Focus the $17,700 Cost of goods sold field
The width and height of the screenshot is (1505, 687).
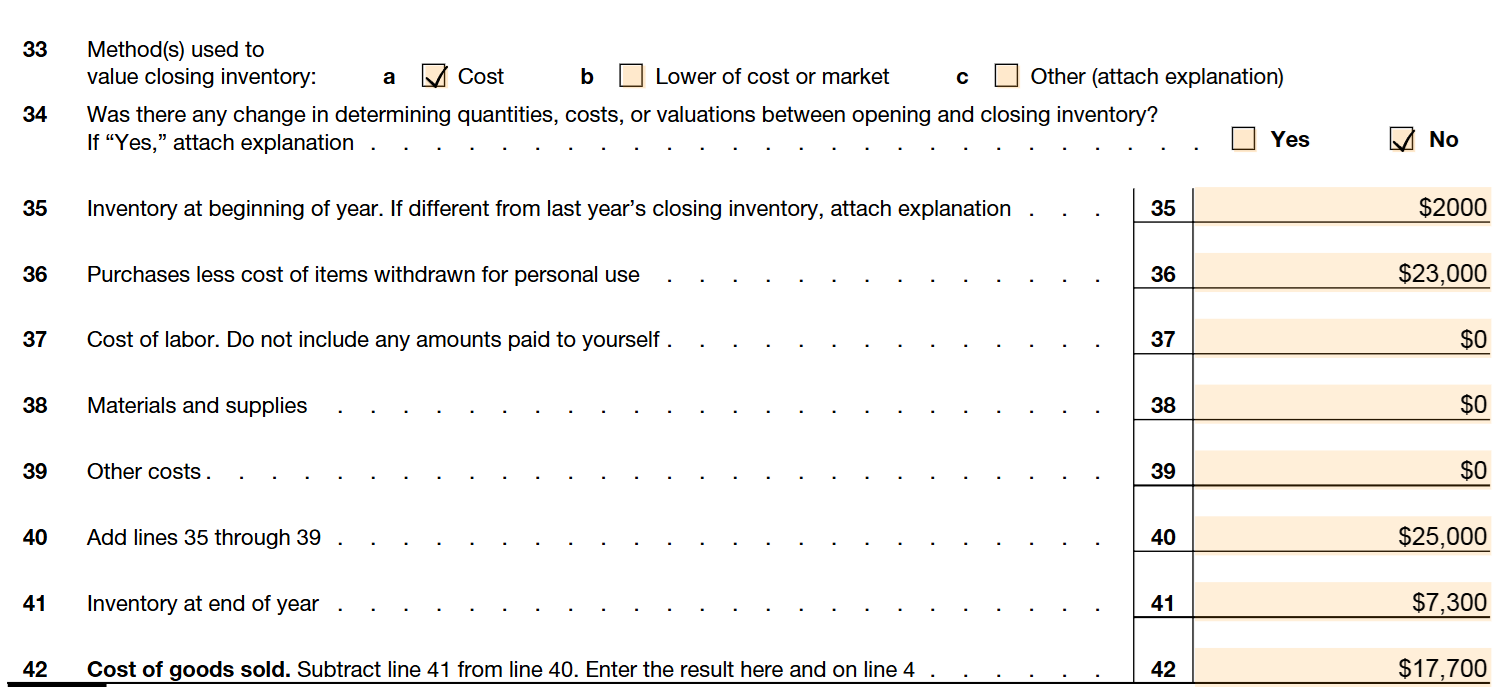(x=1341, y=668)
